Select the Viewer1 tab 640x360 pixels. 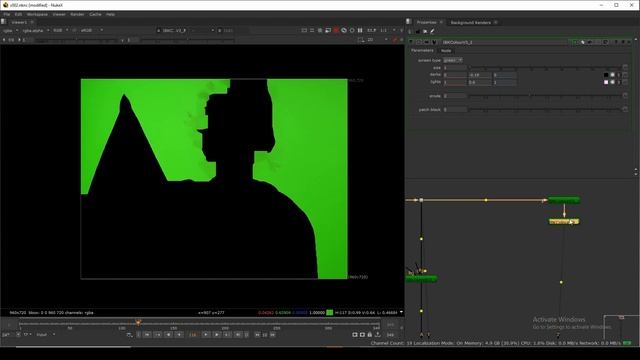19,22
